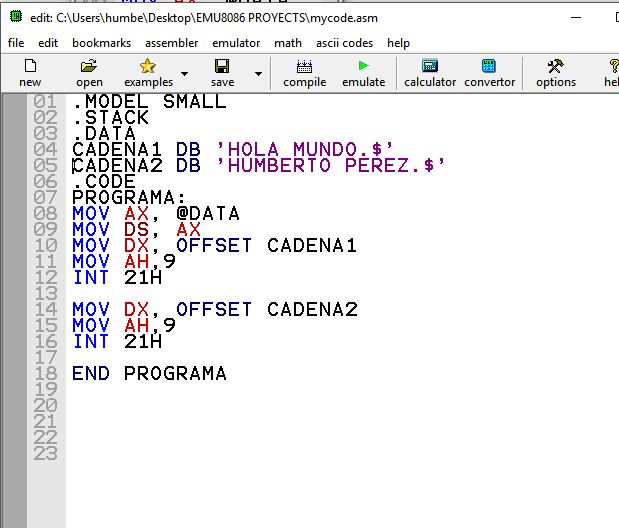The height and width of the screenshot is (528, 619).
Task: Expand the examples dropdown arrow
Action: pyautogui.click(x=184, y=74)
